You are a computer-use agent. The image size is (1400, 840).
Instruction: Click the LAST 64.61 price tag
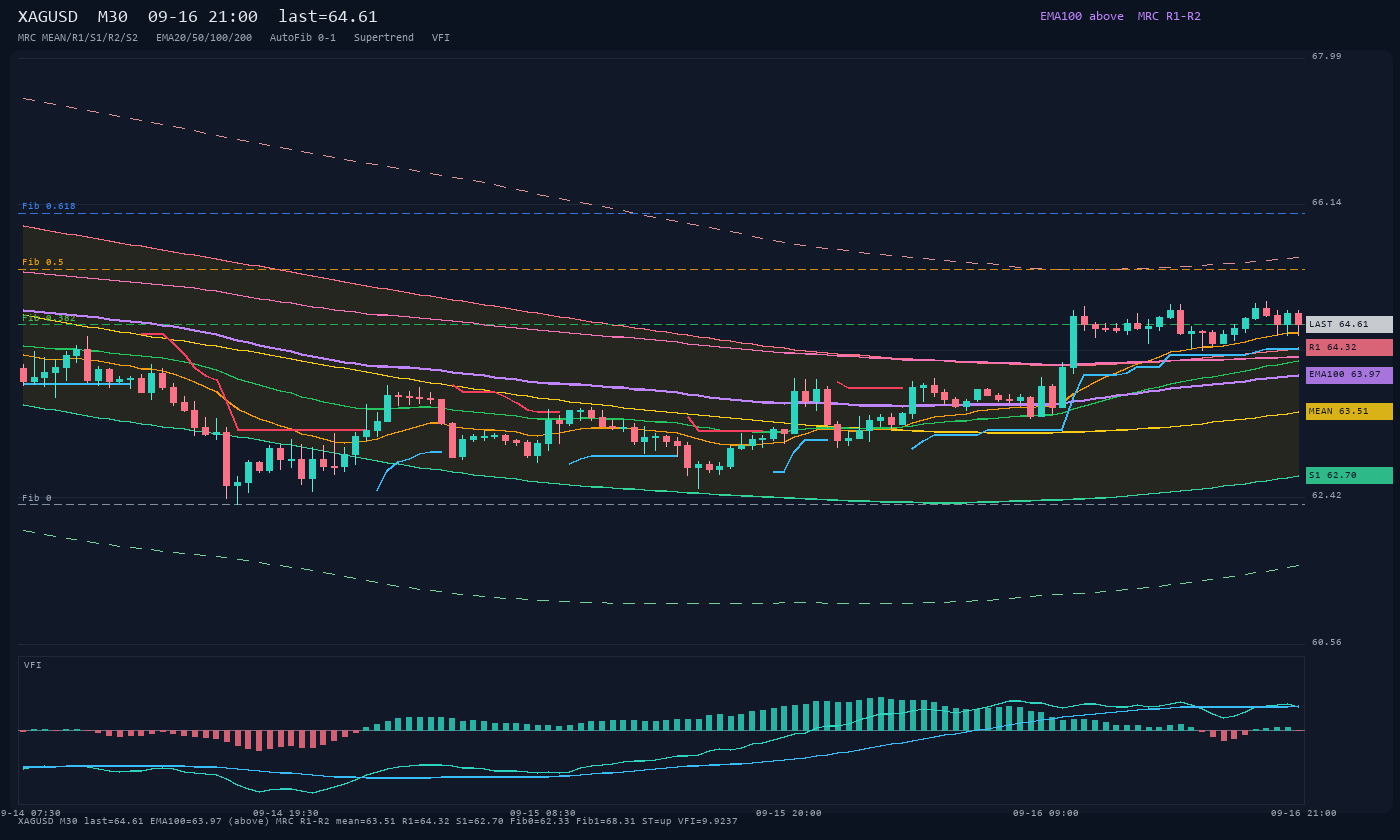(1349, 324)
